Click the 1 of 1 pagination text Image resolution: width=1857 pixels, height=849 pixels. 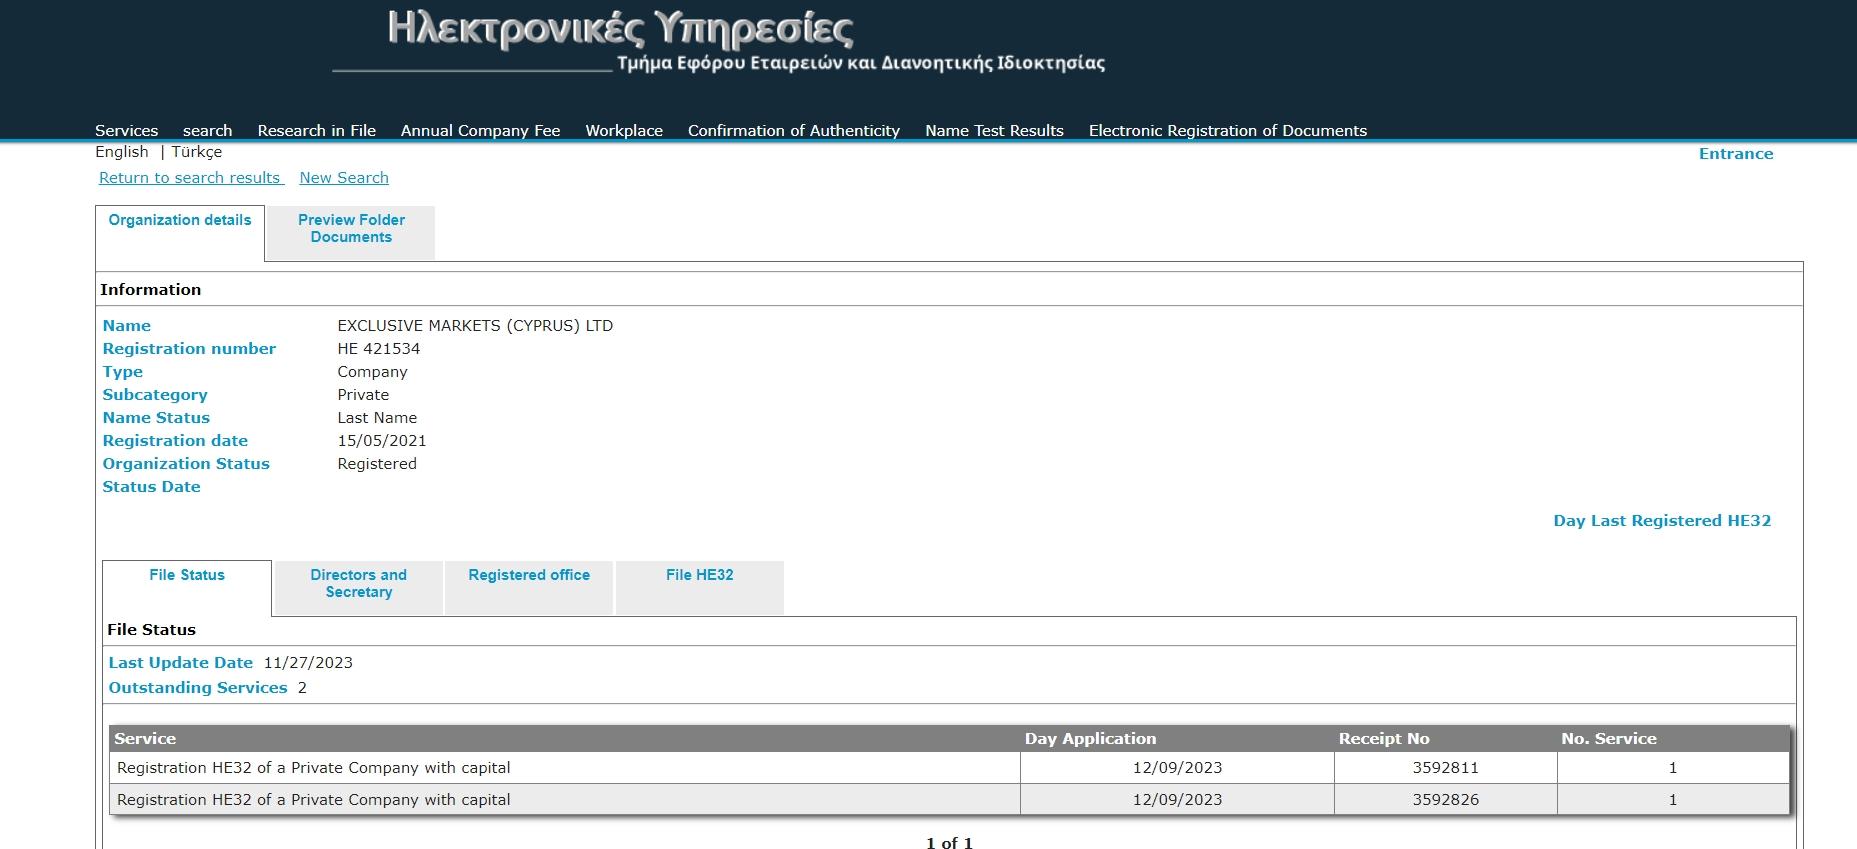click(949, 842)
